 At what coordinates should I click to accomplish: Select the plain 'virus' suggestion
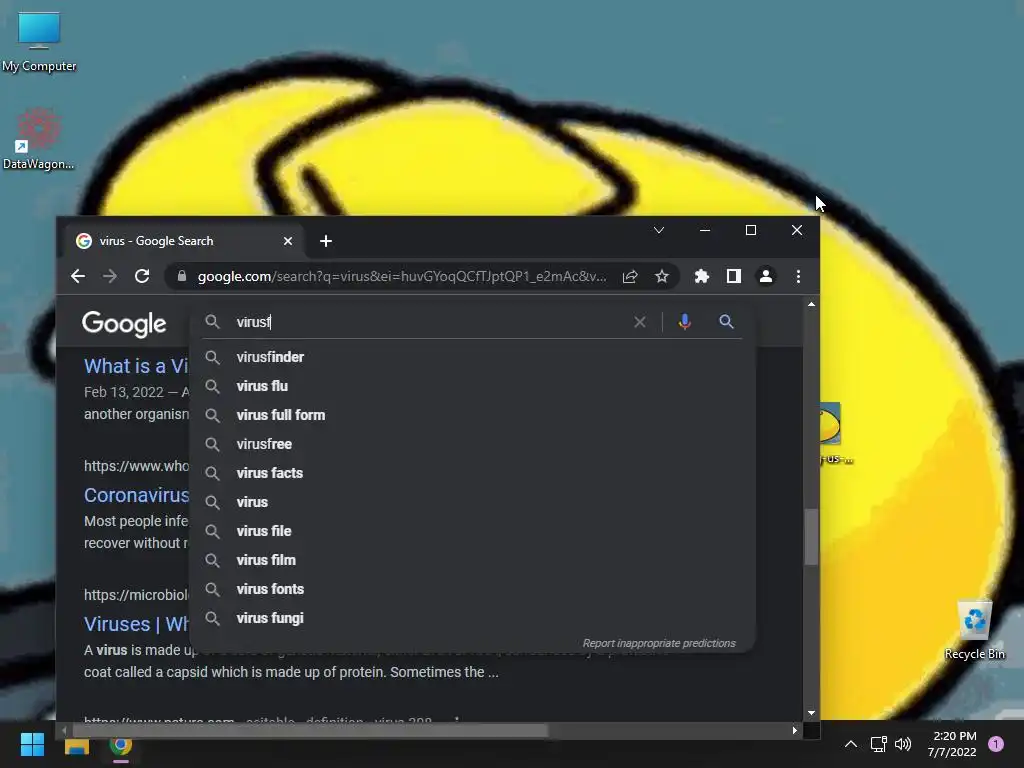pyautogui.click(x=473, y=502)
